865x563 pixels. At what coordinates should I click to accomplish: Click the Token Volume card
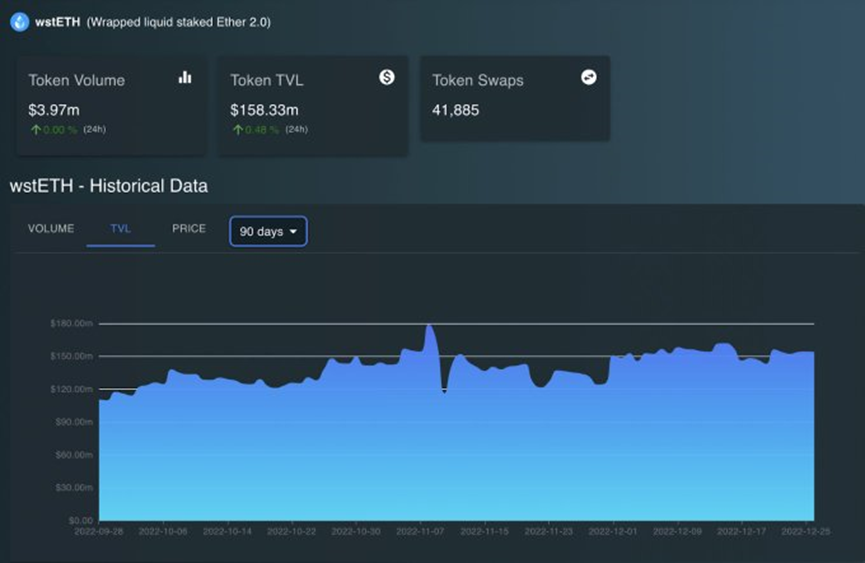tap(112, 105)
